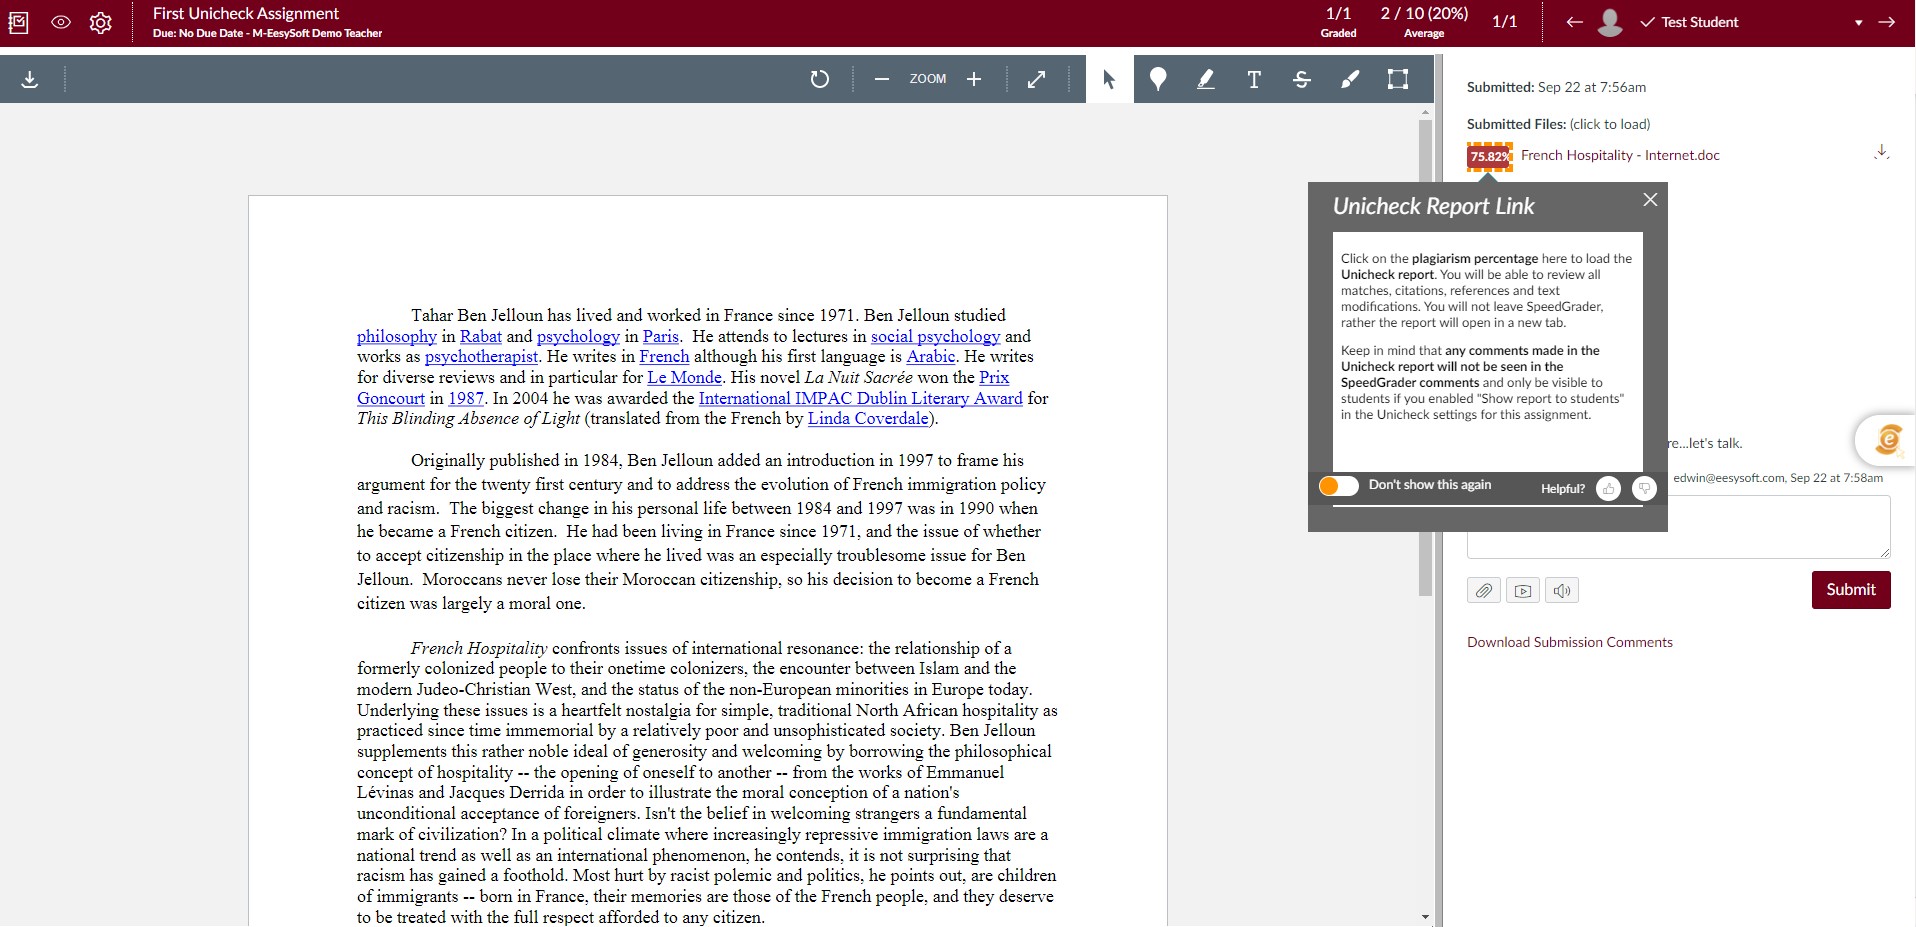Select the strikeout annotation tool
Image resolution: width=1916 pixels, height=927 pixels.
(1302, 79)
